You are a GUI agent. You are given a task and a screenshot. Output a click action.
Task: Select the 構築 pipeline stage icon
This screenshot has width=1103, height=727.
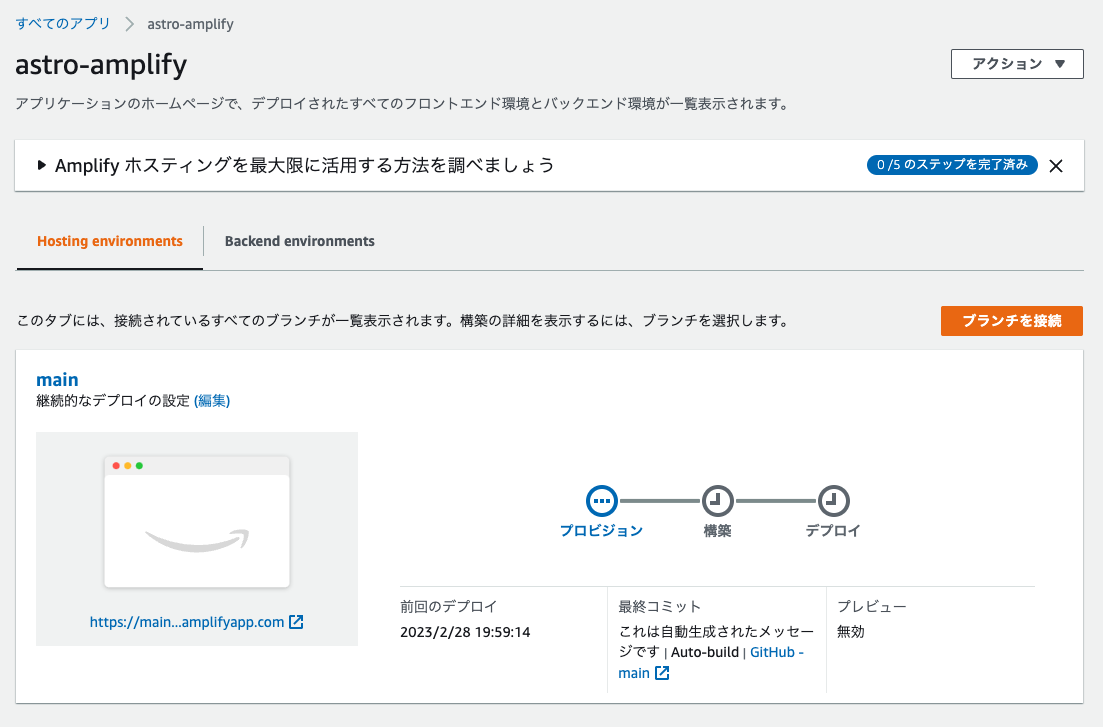[717, 501]
